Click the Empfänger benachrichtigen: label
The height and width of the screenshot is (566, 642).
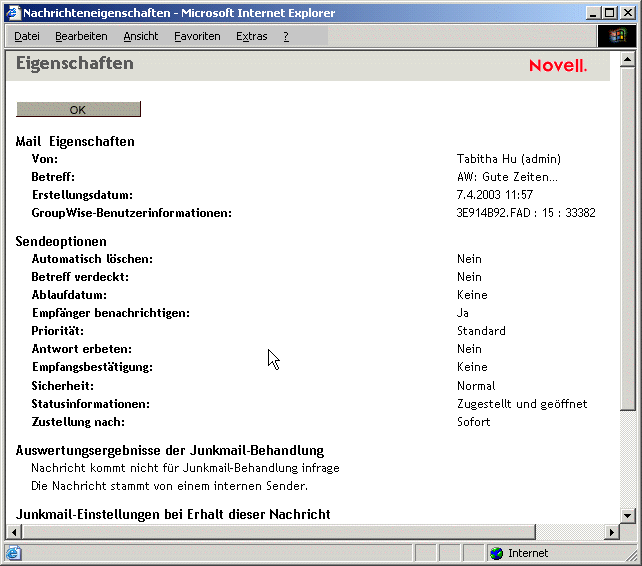111,313
